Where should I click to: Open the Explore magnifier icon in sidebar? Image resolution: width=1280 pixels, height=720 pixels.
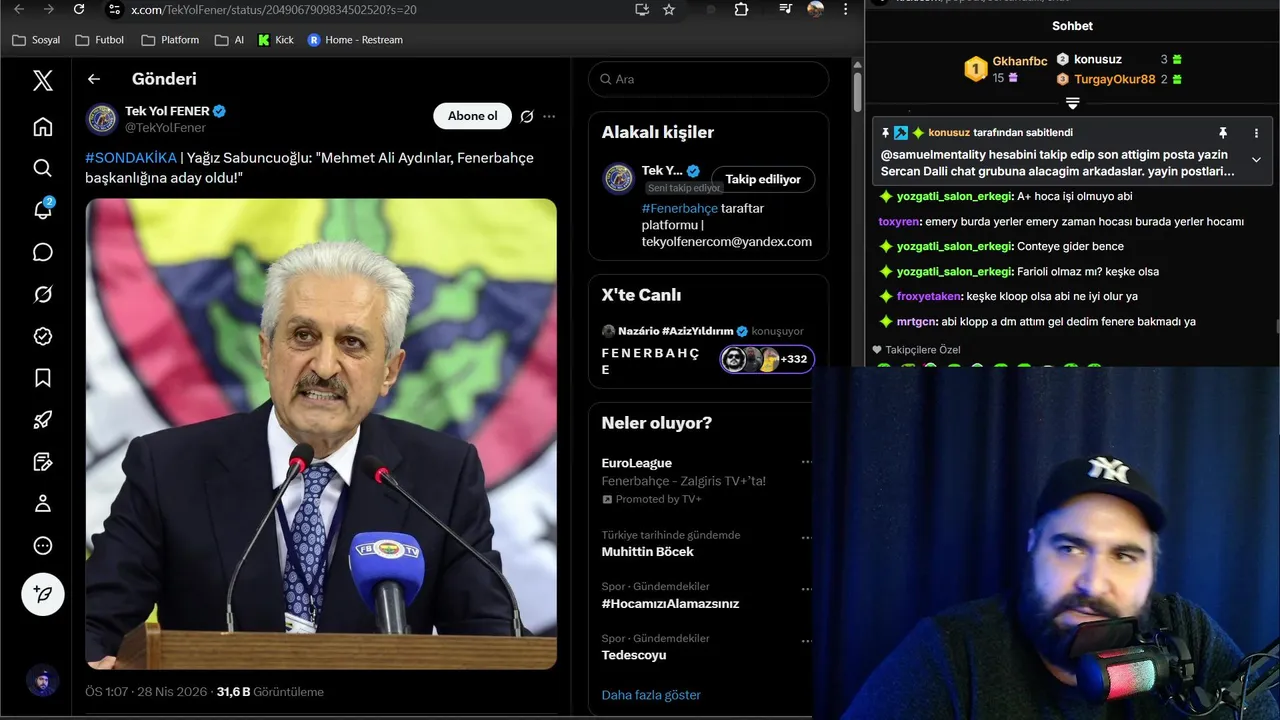(x=42, y=168)
